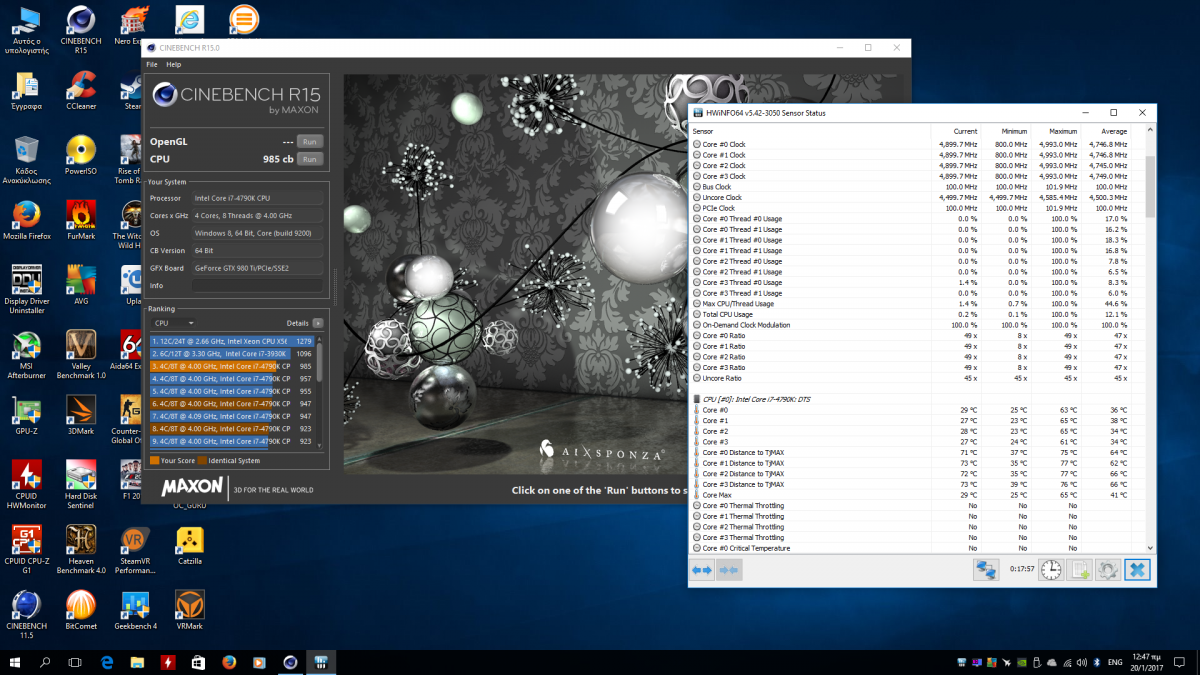Open the CCleaner desktop shortcut

[x=80, y=90]
